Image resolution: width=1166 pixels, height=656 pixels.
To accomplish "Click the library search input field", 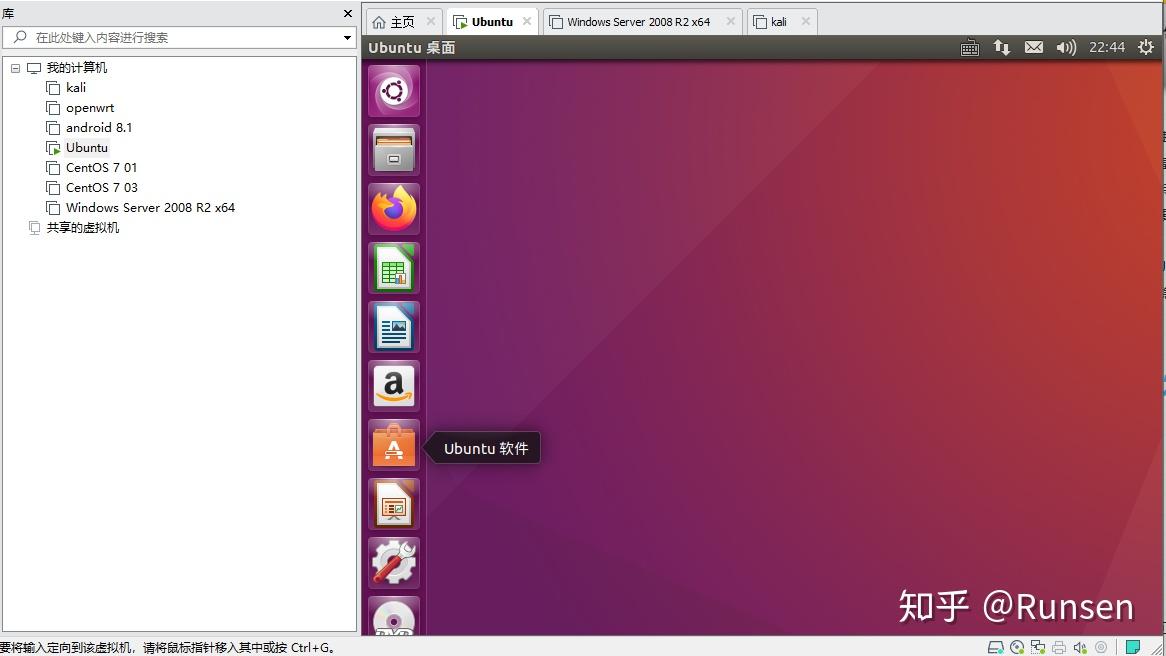I will 178,37.
